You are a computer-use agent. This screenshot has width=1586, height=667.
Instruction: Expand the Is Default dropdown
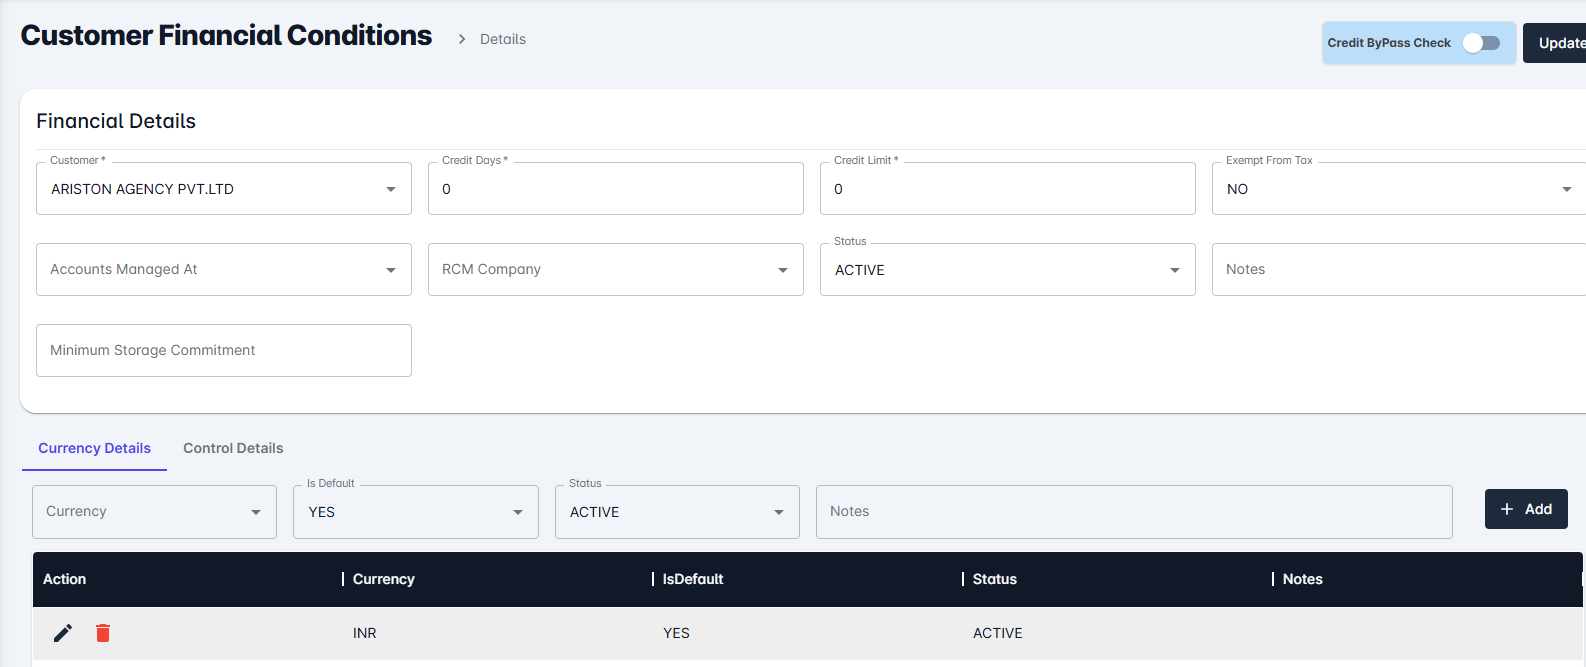point(415,512)
